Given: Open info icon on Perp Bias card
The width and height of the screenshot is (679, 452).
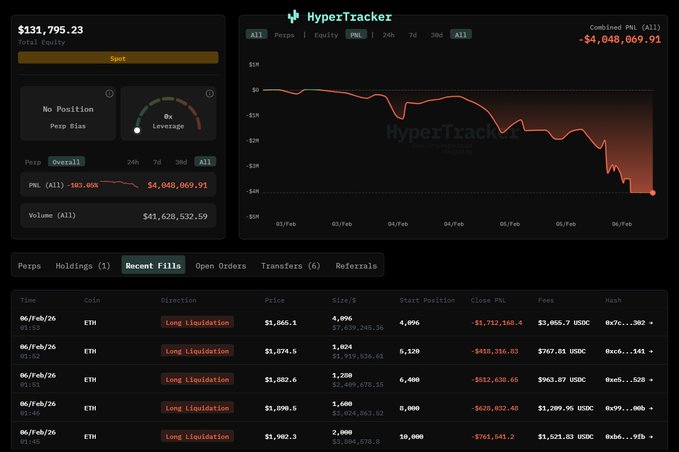Looking at the screenshot, I should (x=110, y=94).
